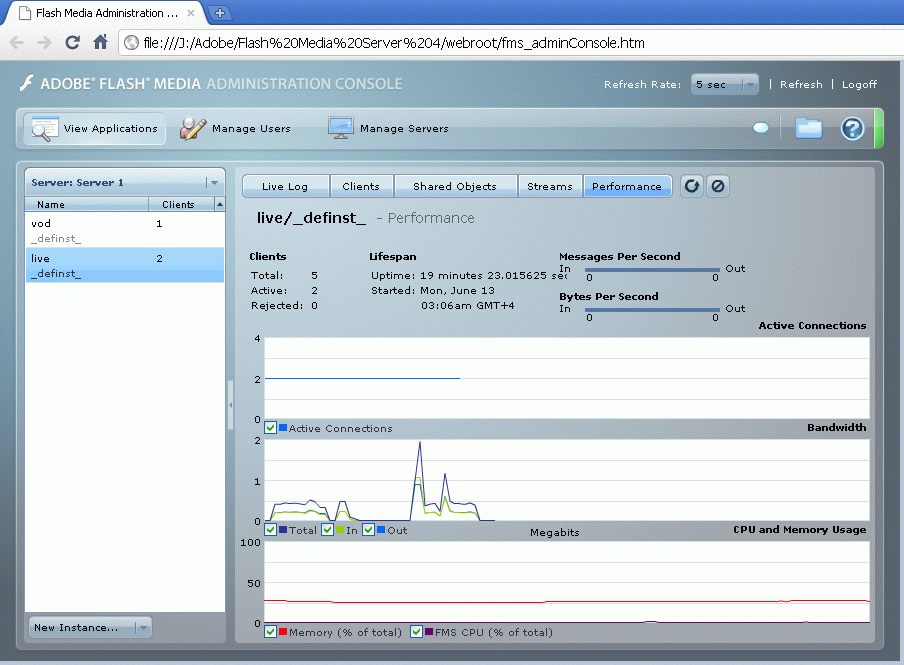Switch to the Clients tab

point(361,186)
